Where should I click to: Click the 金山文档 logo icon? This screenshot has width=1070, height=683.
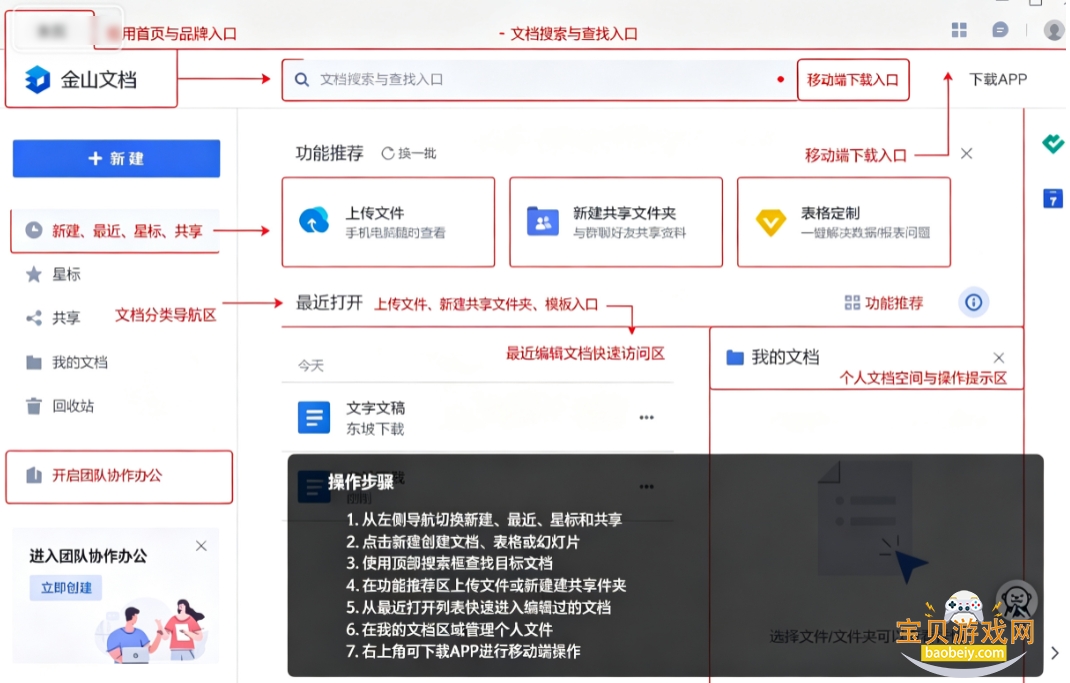click(x=38, y=80)
